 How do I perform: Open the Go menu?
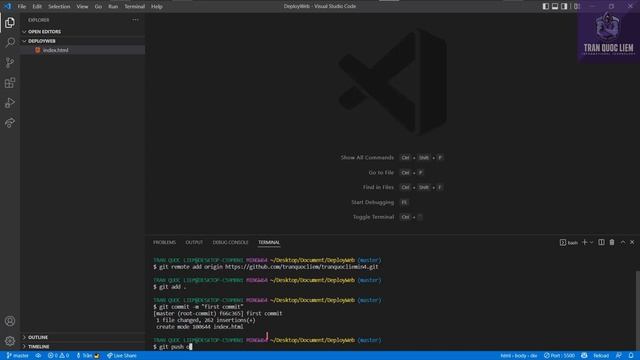[x=98, y=7]
